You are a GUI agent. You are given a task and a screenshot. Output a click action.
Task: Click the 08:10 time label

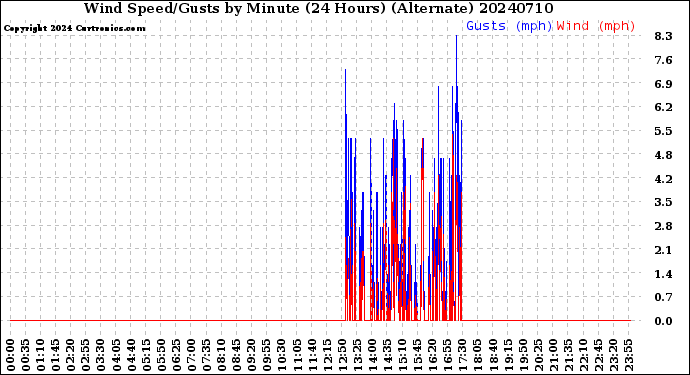[x=222, y=355]
